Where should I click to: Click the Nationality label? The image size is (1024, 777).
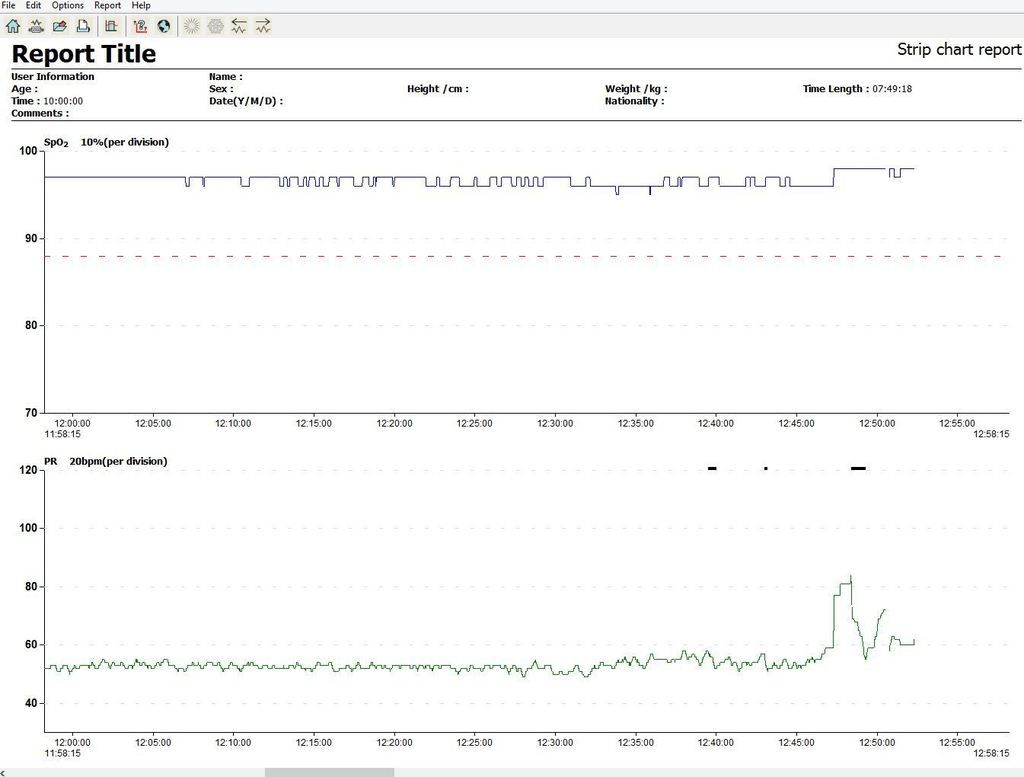[634, 101]
